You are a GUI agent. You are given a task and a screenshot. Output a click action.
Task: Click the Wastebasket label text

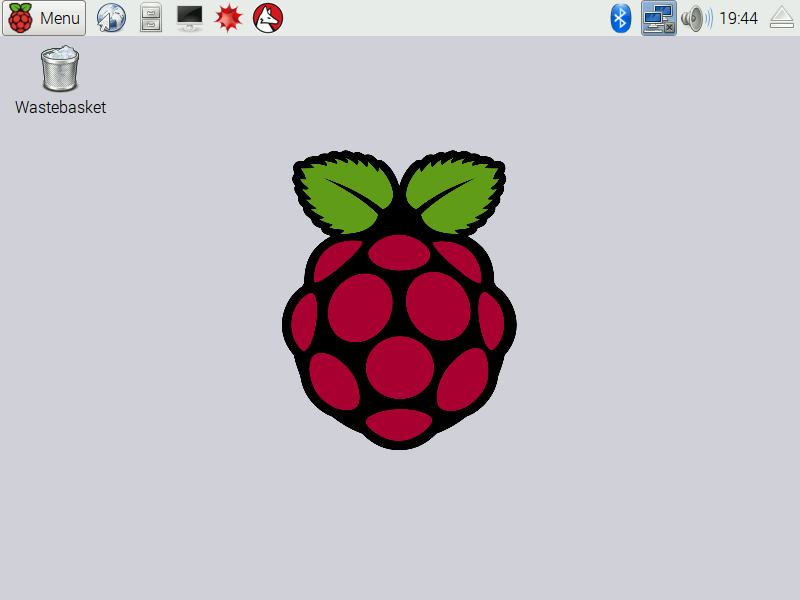[60, 107]
